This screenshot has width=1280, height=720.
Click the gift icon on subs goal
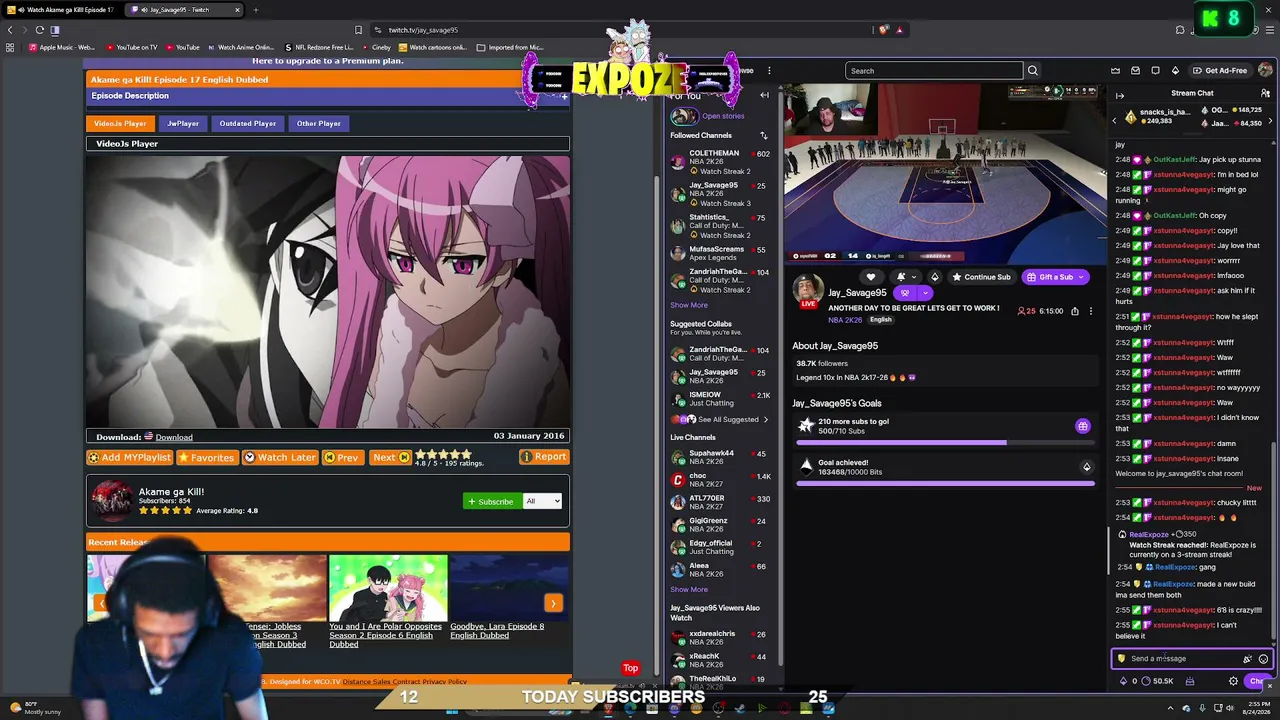coord(1083,427)
